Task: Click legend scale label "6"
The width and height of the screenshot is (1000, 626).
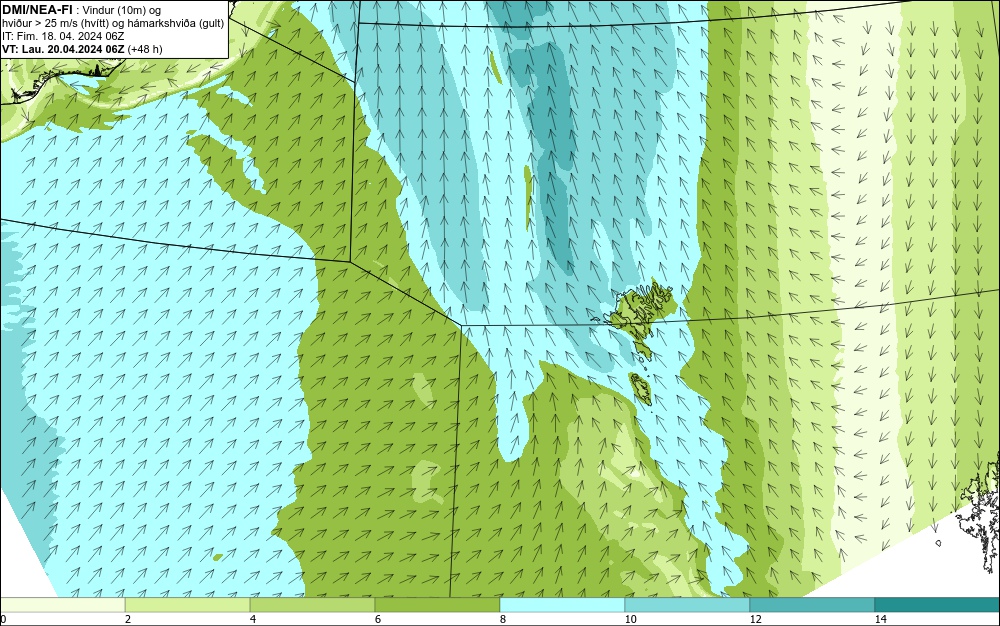Action: (378, 619)
